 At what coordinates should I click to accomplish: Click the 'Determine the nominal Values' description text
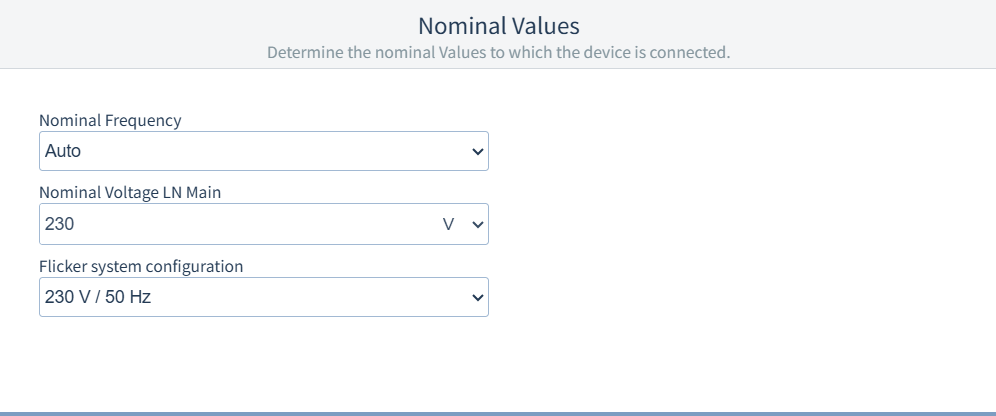tap(498, 51)
